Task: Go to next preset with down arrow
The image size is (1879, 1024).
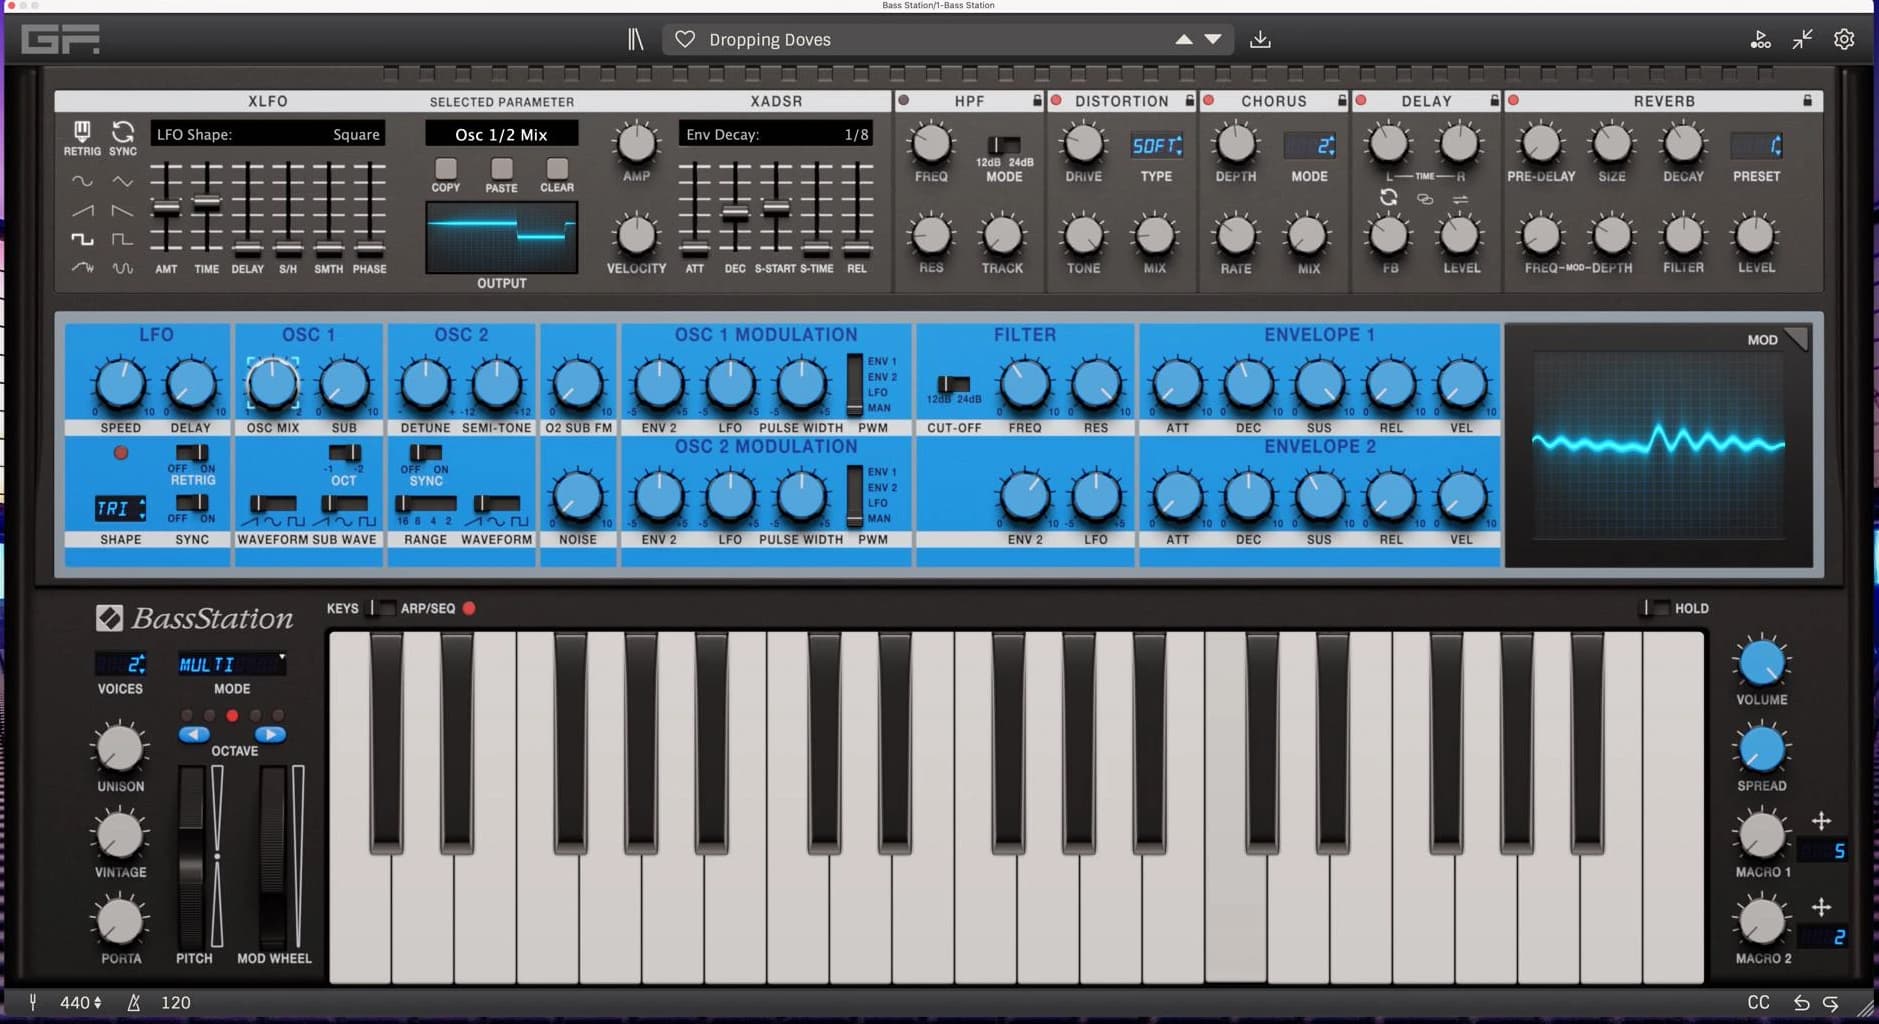Action: (x=1213, y=39)
